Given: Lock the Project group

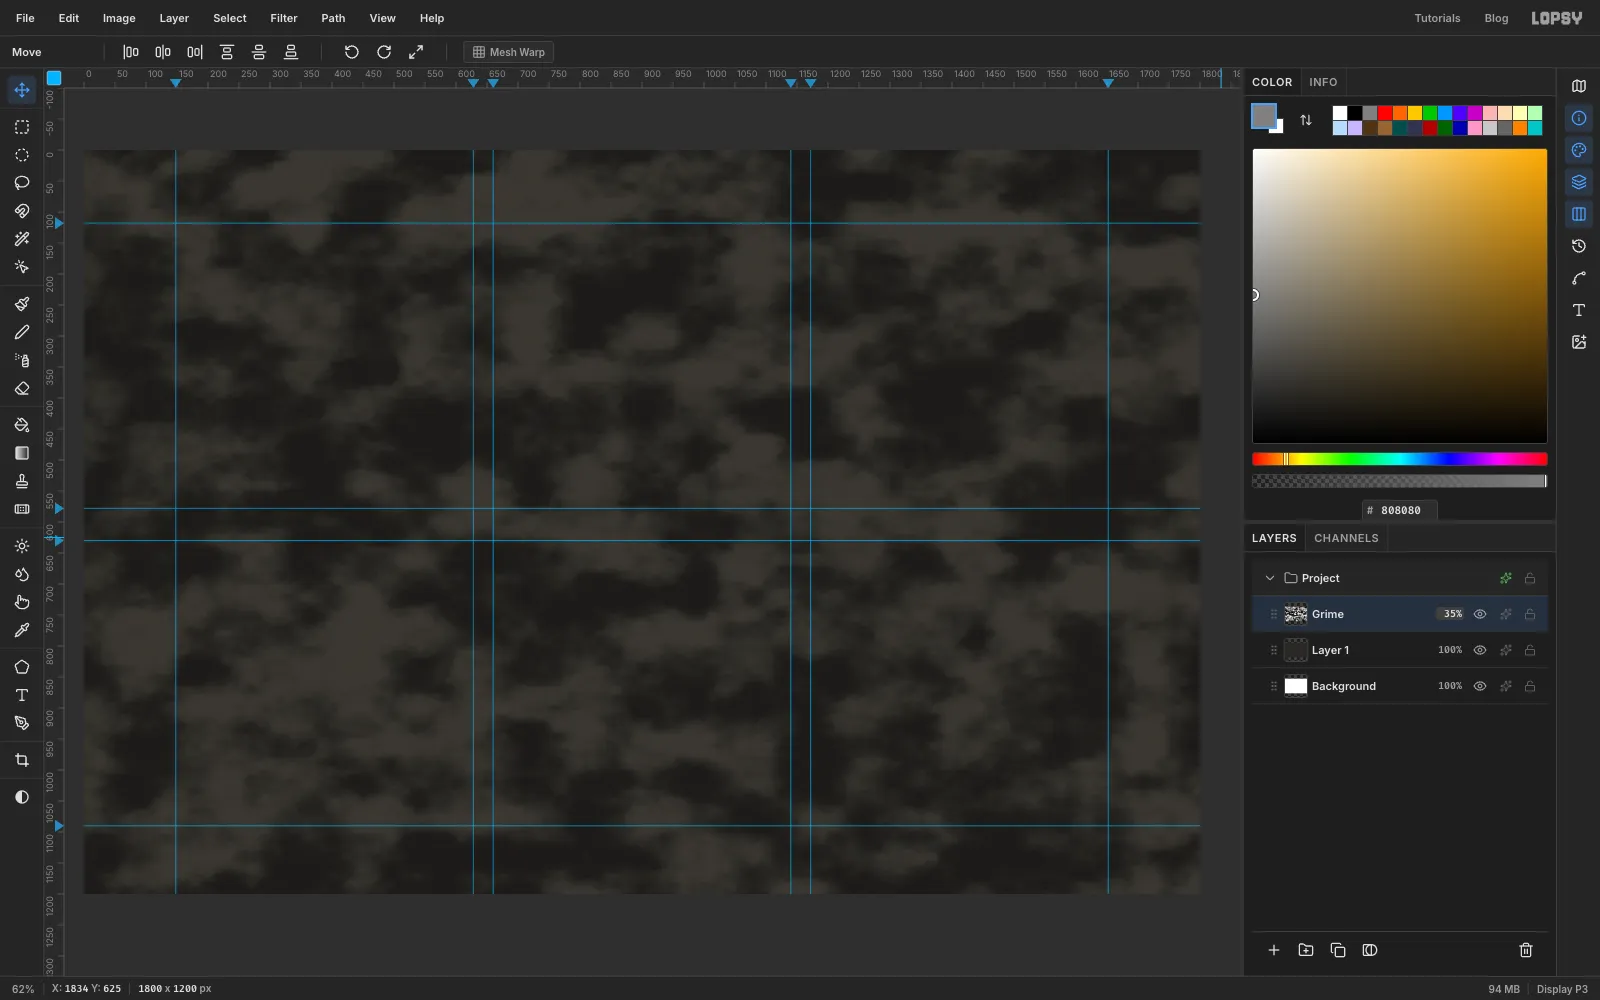Looking at the screenshot, I should pyautogui.click(x=1530, y=578).
